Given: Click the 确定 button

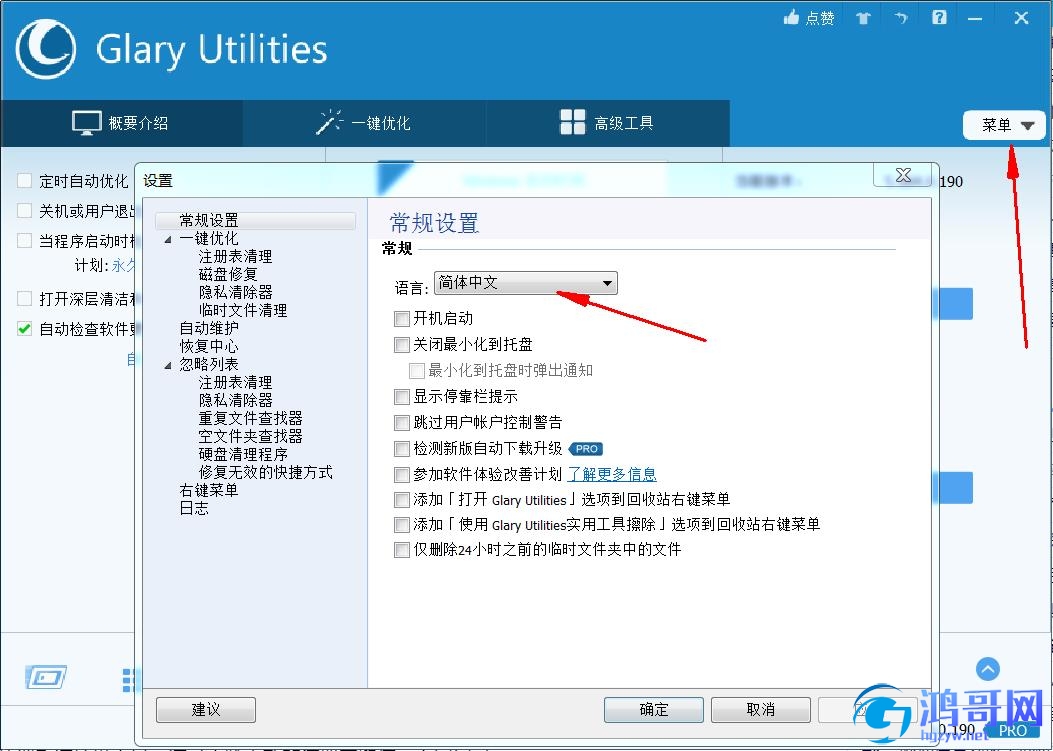Looking at the screenshot, I should coord(653,709).
